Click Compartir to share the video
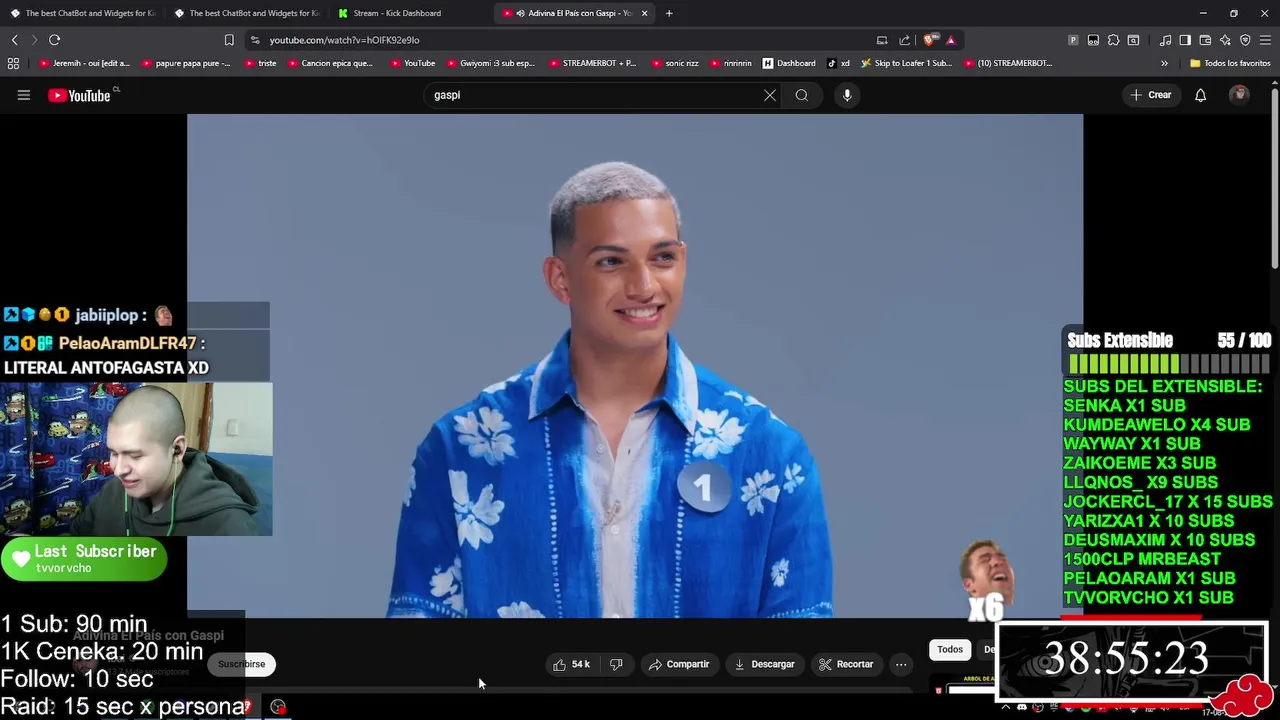 [x=679, y=664]
